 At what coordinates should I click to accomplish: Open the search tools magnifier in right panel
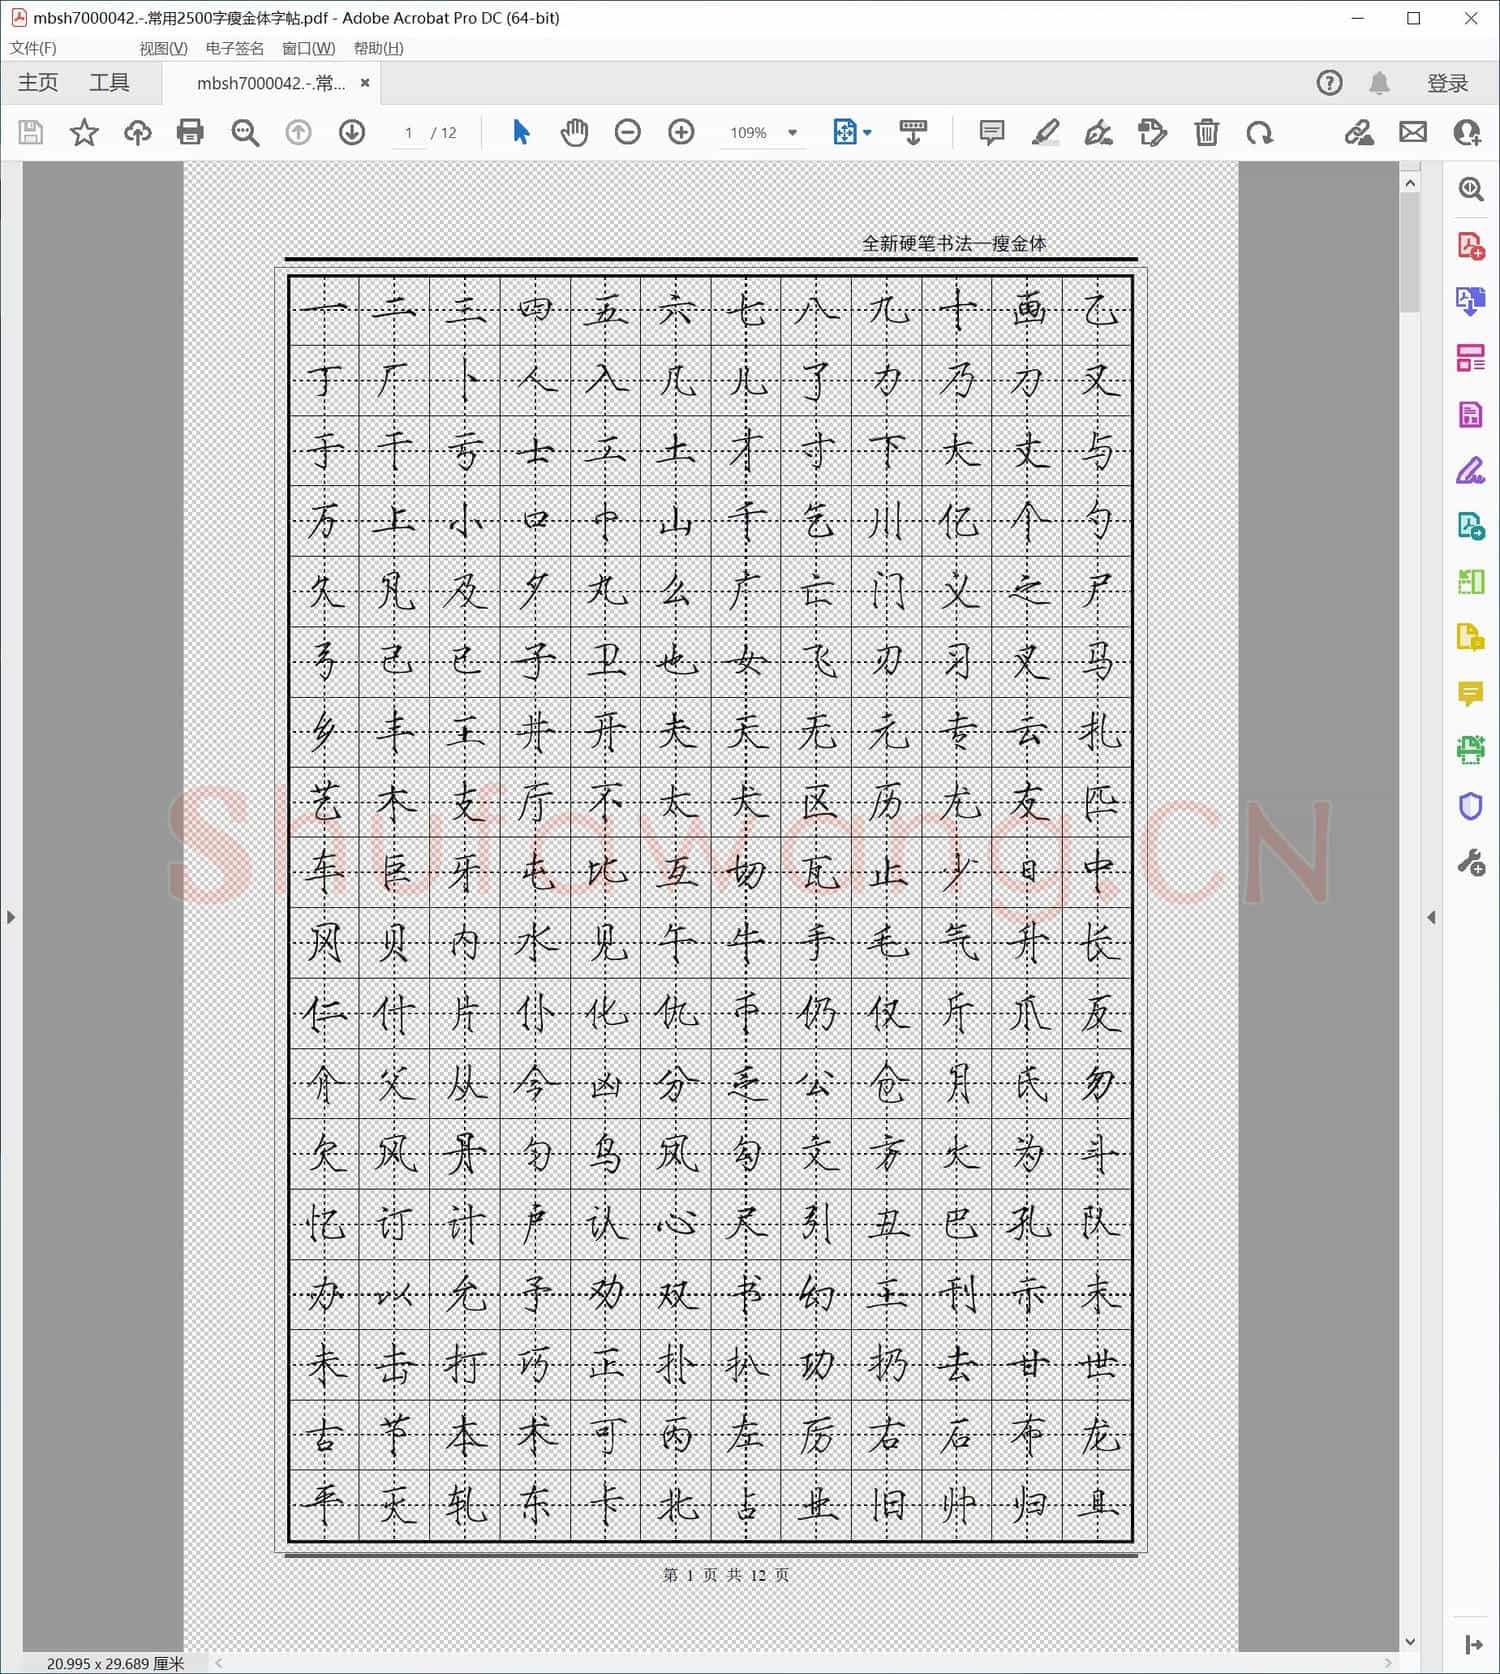(x=1470, y=189)
